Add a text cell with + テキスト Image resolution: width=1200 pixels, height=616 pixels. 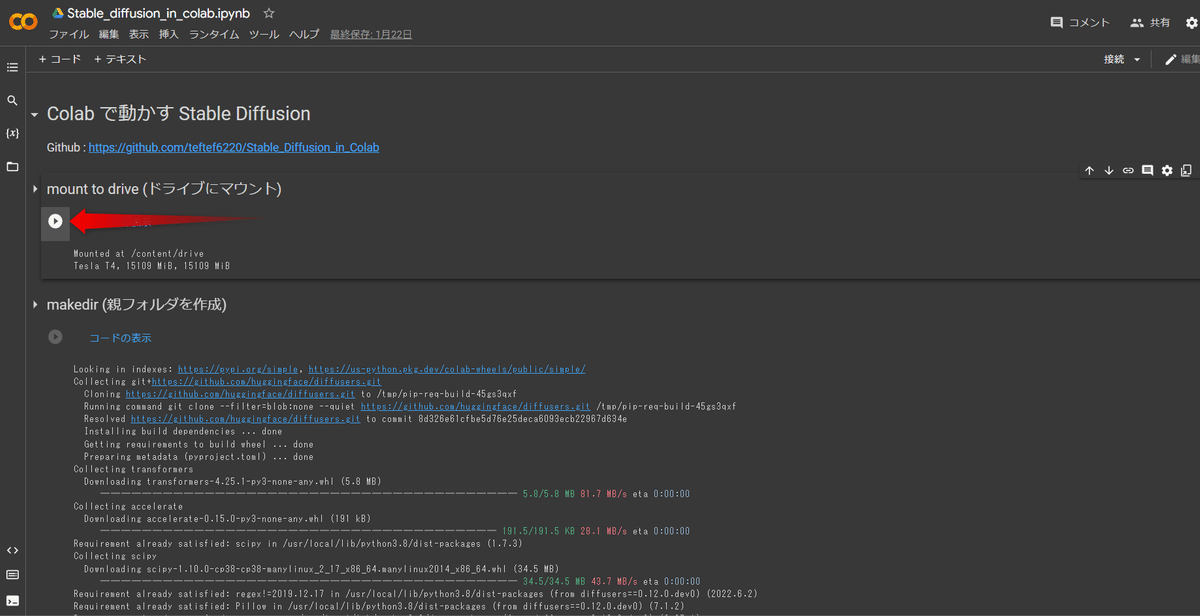click(120, 59)
